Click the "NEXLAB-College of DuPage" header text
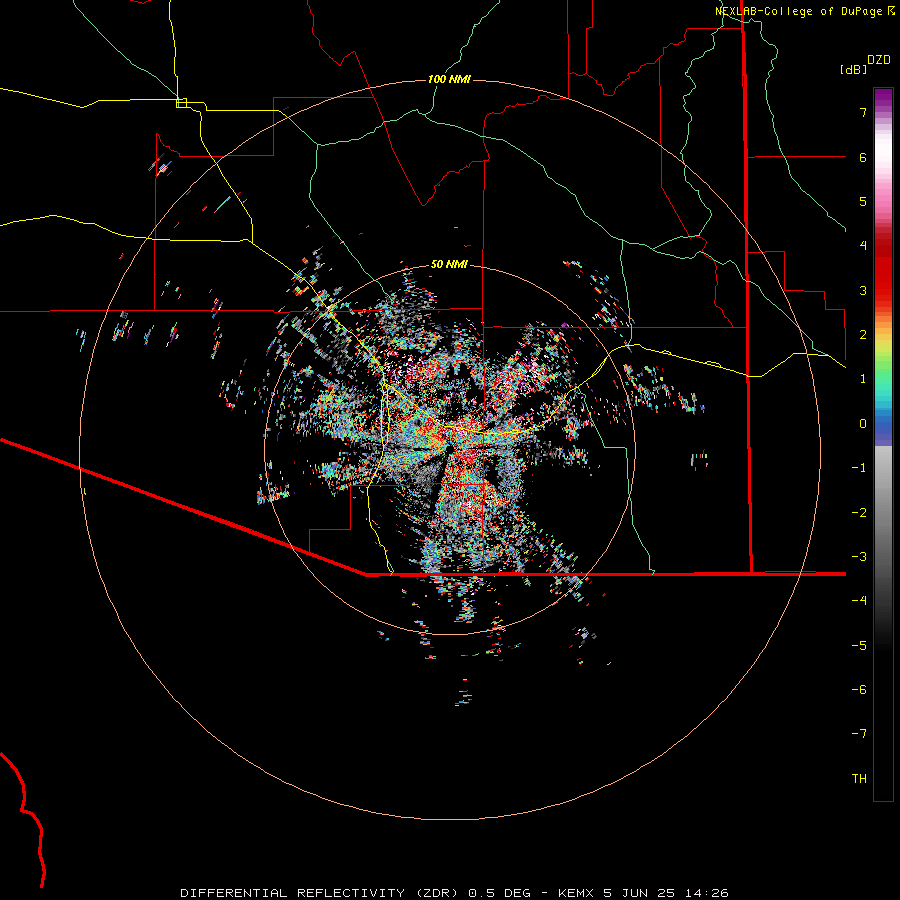 coord(800,11)
